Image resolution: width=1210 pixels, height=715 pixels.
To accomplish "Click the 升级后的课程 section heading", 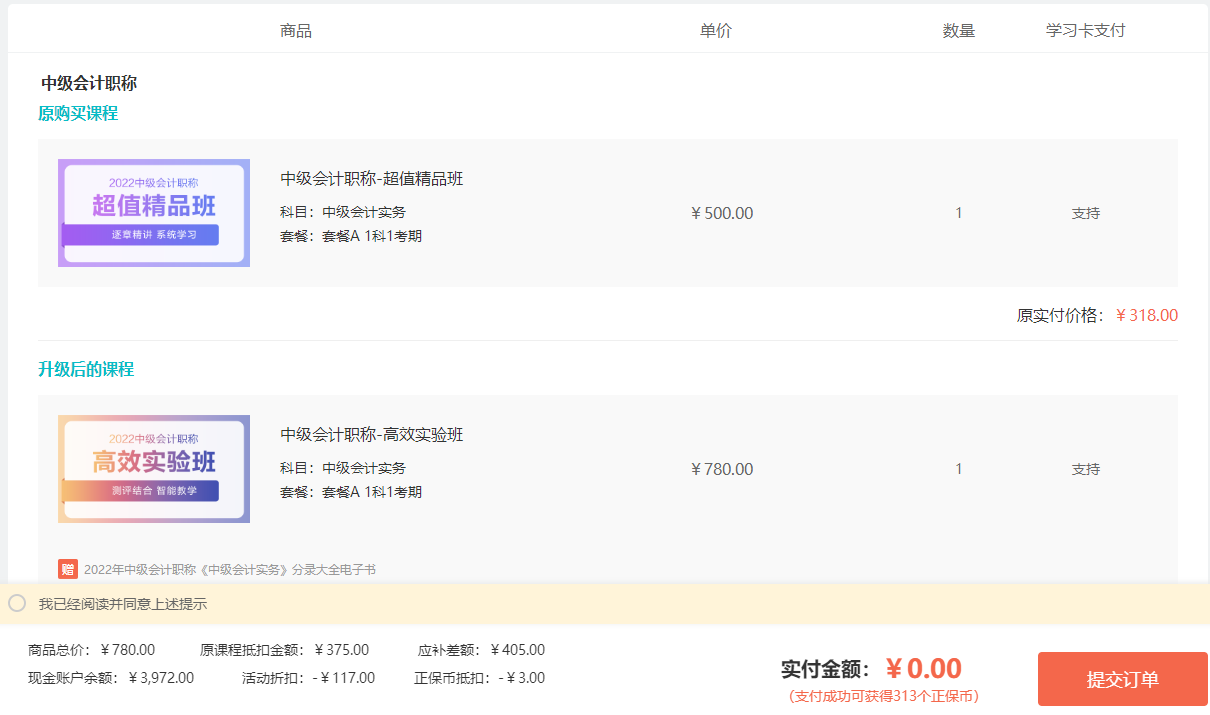I will (86, 370).
